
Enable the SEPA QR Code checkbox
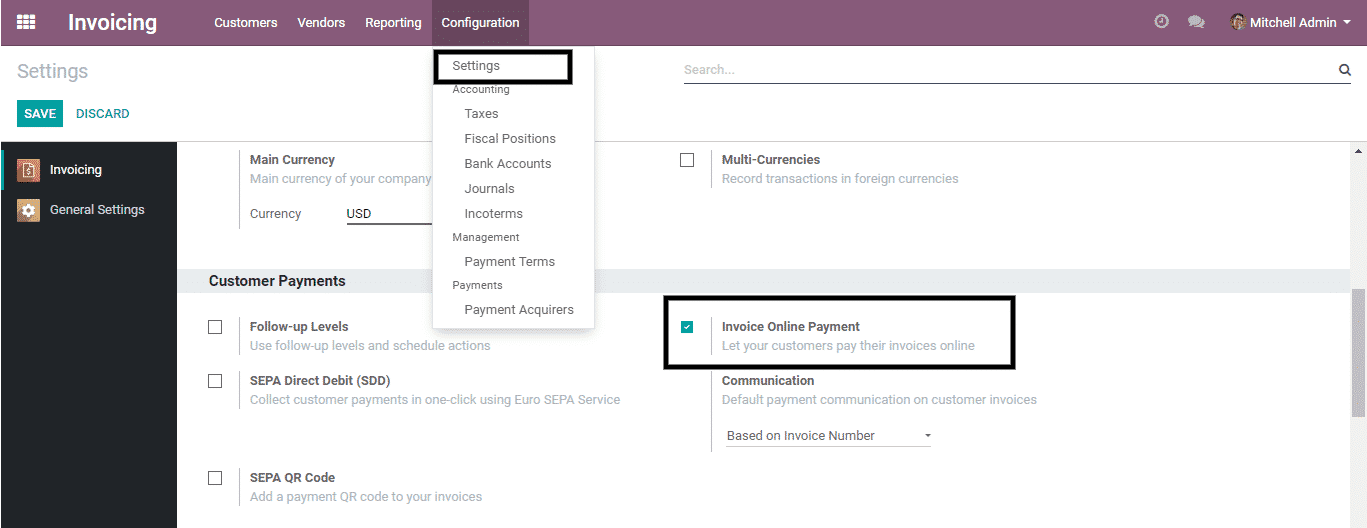(215, 478)
